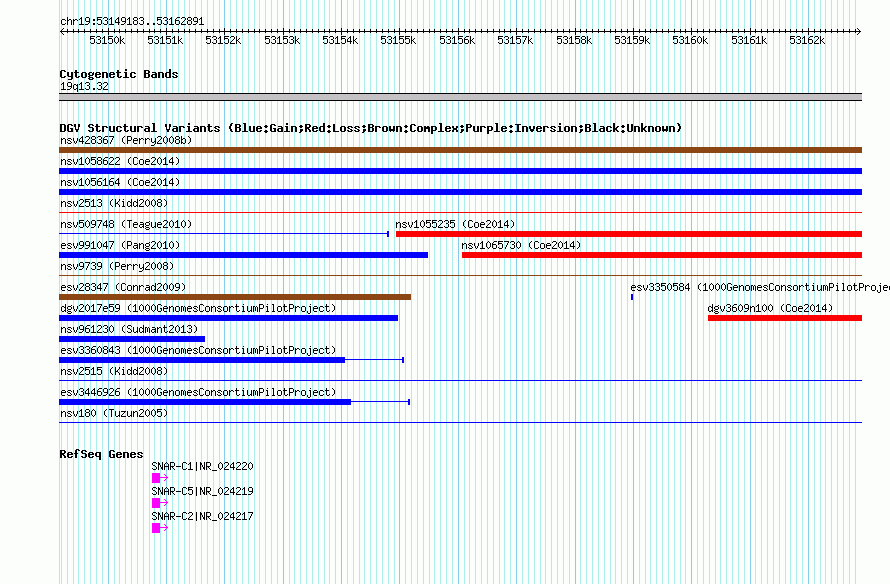This screenshot has width=890, height=584.
Task: Select the 19q13.32 band label
Action: coord(84,86)
